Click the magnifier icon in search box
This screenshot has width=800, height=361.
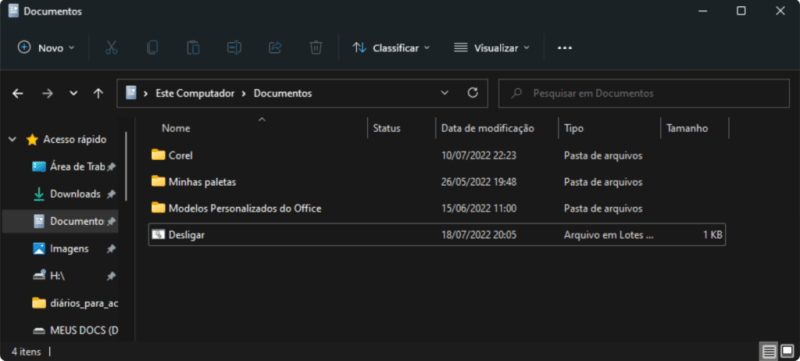(x=517, y=93)
